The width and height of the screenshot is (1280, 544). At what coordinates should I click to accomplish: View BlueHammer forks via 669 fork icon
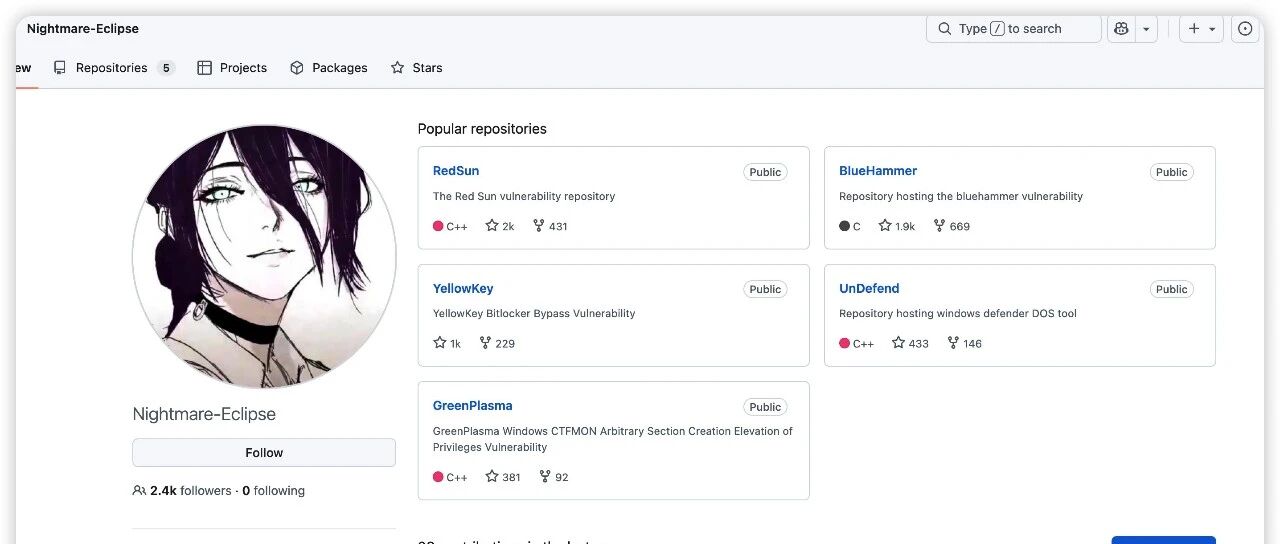point(951,226)
